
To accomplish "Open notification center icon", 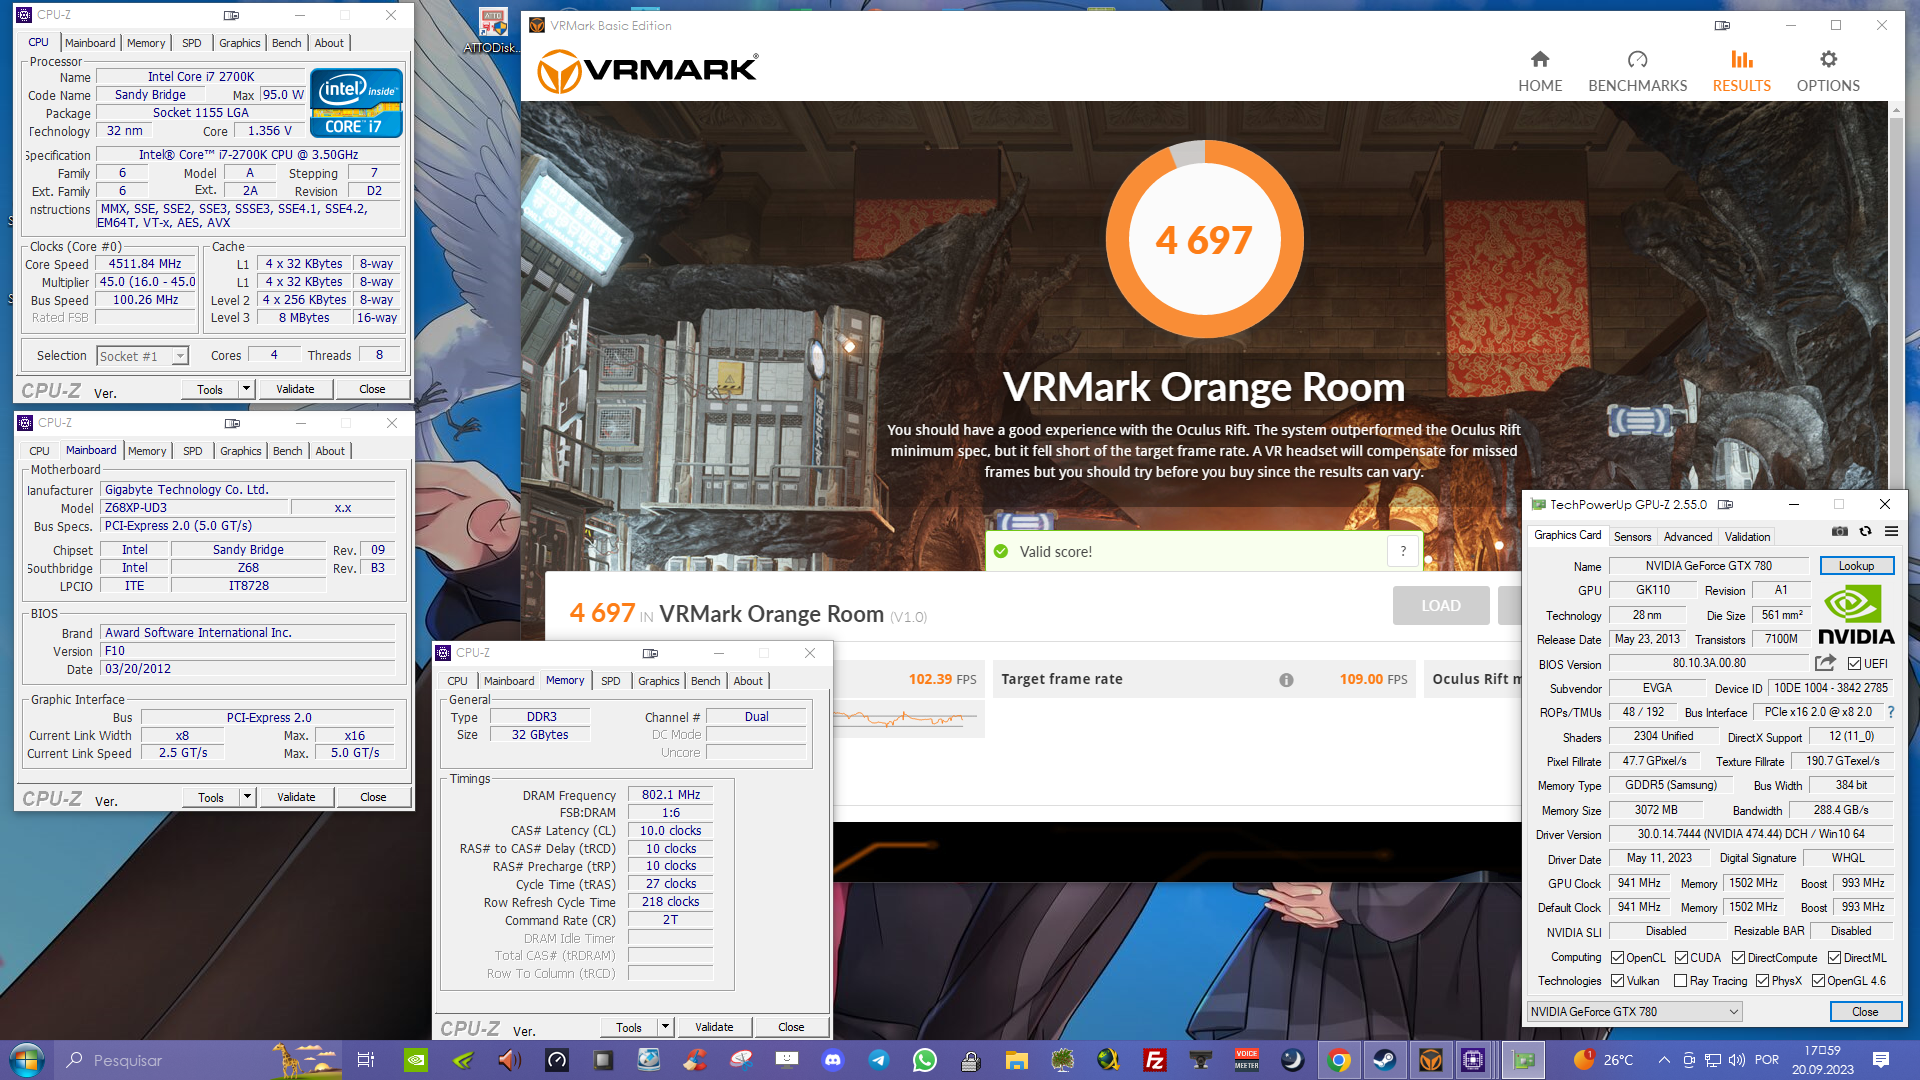I will 1881,1060.
